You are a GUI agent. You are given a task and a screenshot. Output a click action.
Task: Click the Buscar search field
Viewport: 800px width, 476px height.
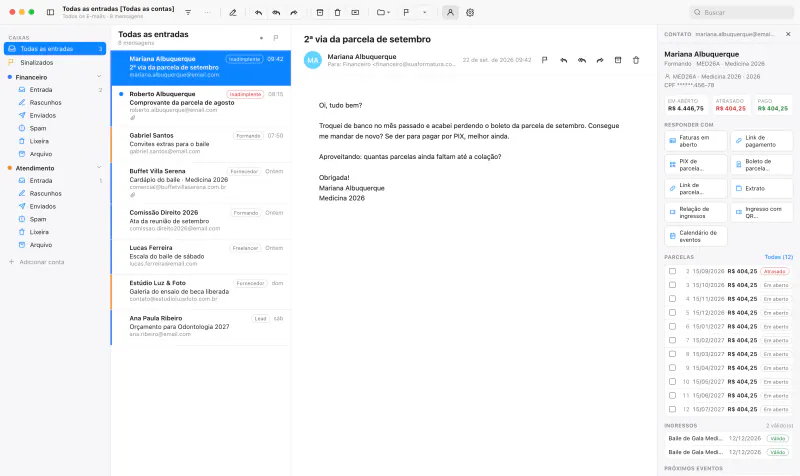tap(741, 12)
